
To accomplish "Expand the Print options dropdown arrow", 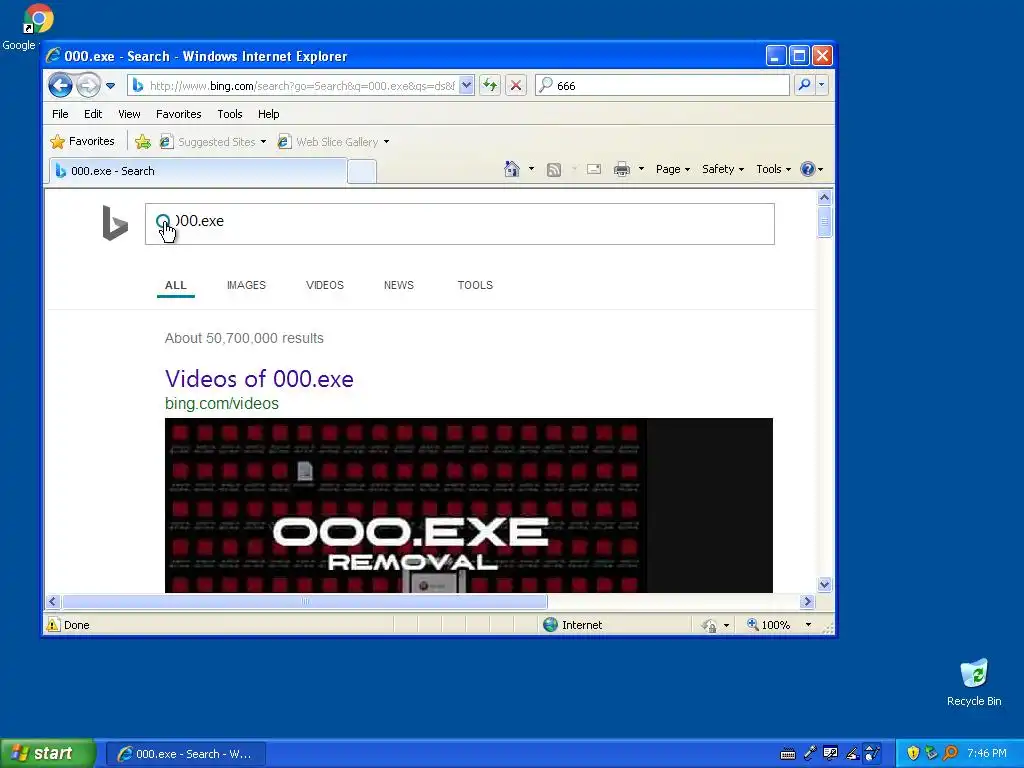I will pyautogui.click(x=641, y=169).
